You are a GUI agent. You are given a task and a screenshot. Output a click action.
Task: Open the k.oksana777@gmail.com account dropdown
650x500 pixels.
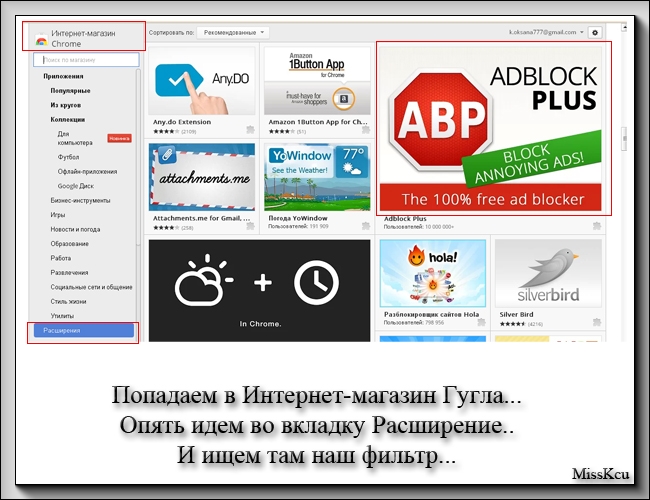[x=546, y=32]
